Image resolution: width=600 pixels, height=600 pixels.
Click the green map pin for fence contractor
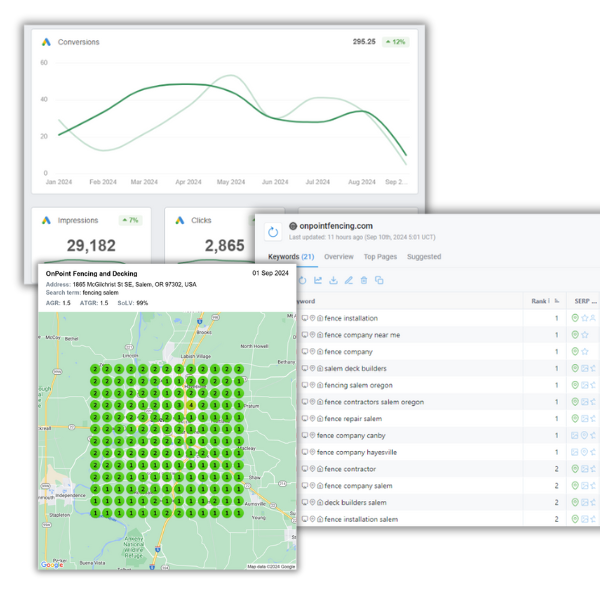575,469
